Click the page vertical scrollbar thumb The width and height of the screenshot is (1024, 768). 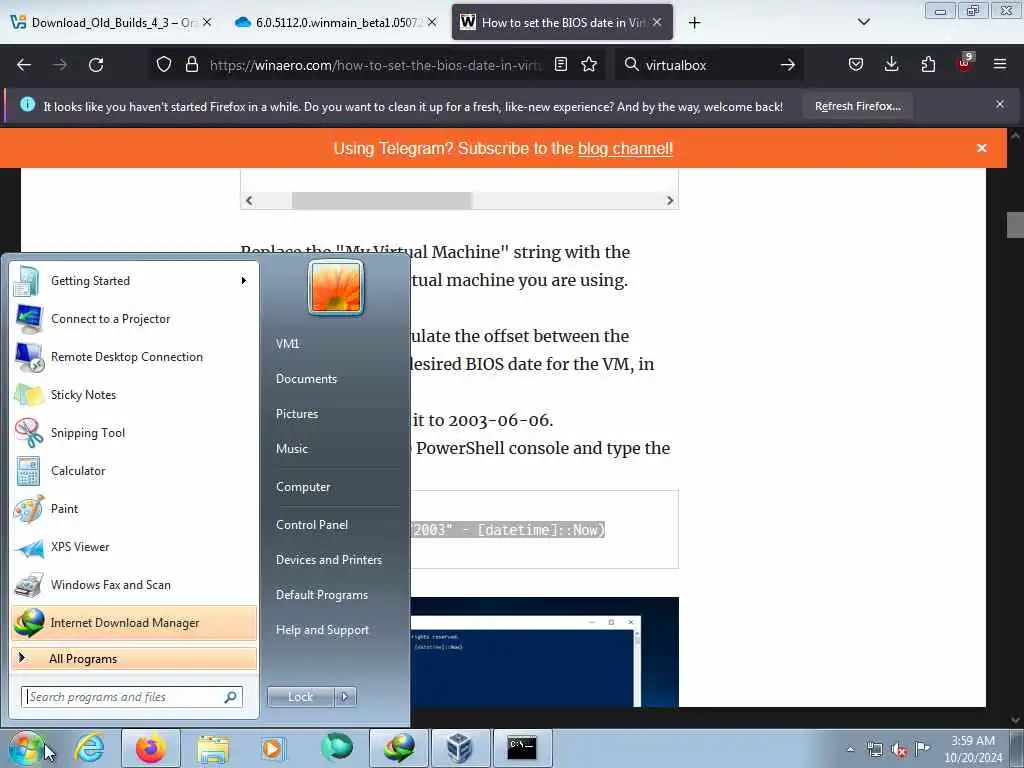coord(1015,225)
